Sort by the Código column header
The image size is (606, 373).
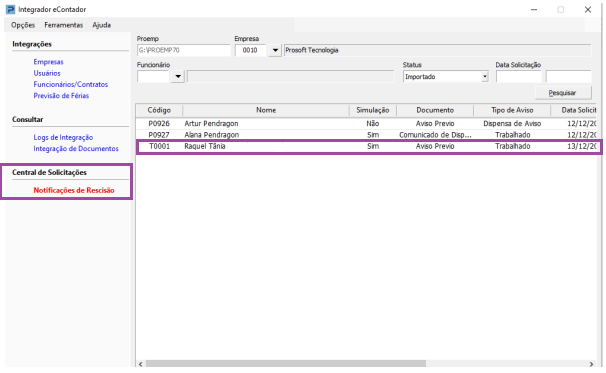[x=159, y=110]
